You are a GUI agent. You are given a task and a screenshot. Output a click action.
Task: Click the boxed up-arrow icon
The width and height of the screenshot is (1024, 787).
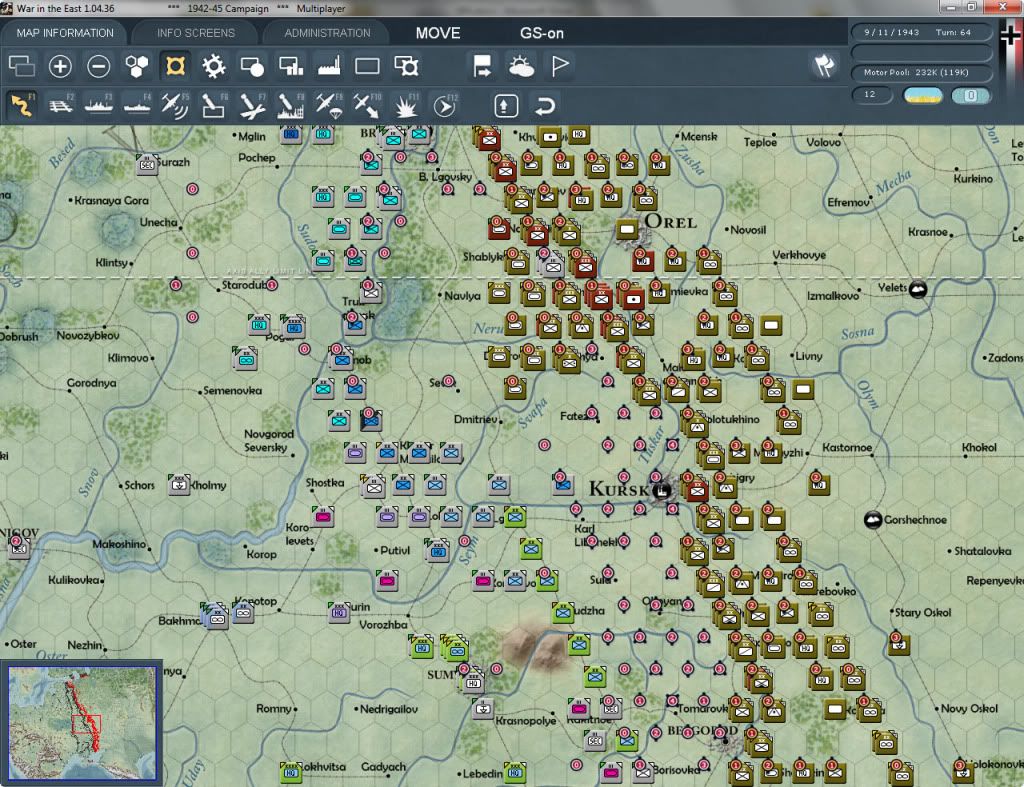click(x=506, y=106)
